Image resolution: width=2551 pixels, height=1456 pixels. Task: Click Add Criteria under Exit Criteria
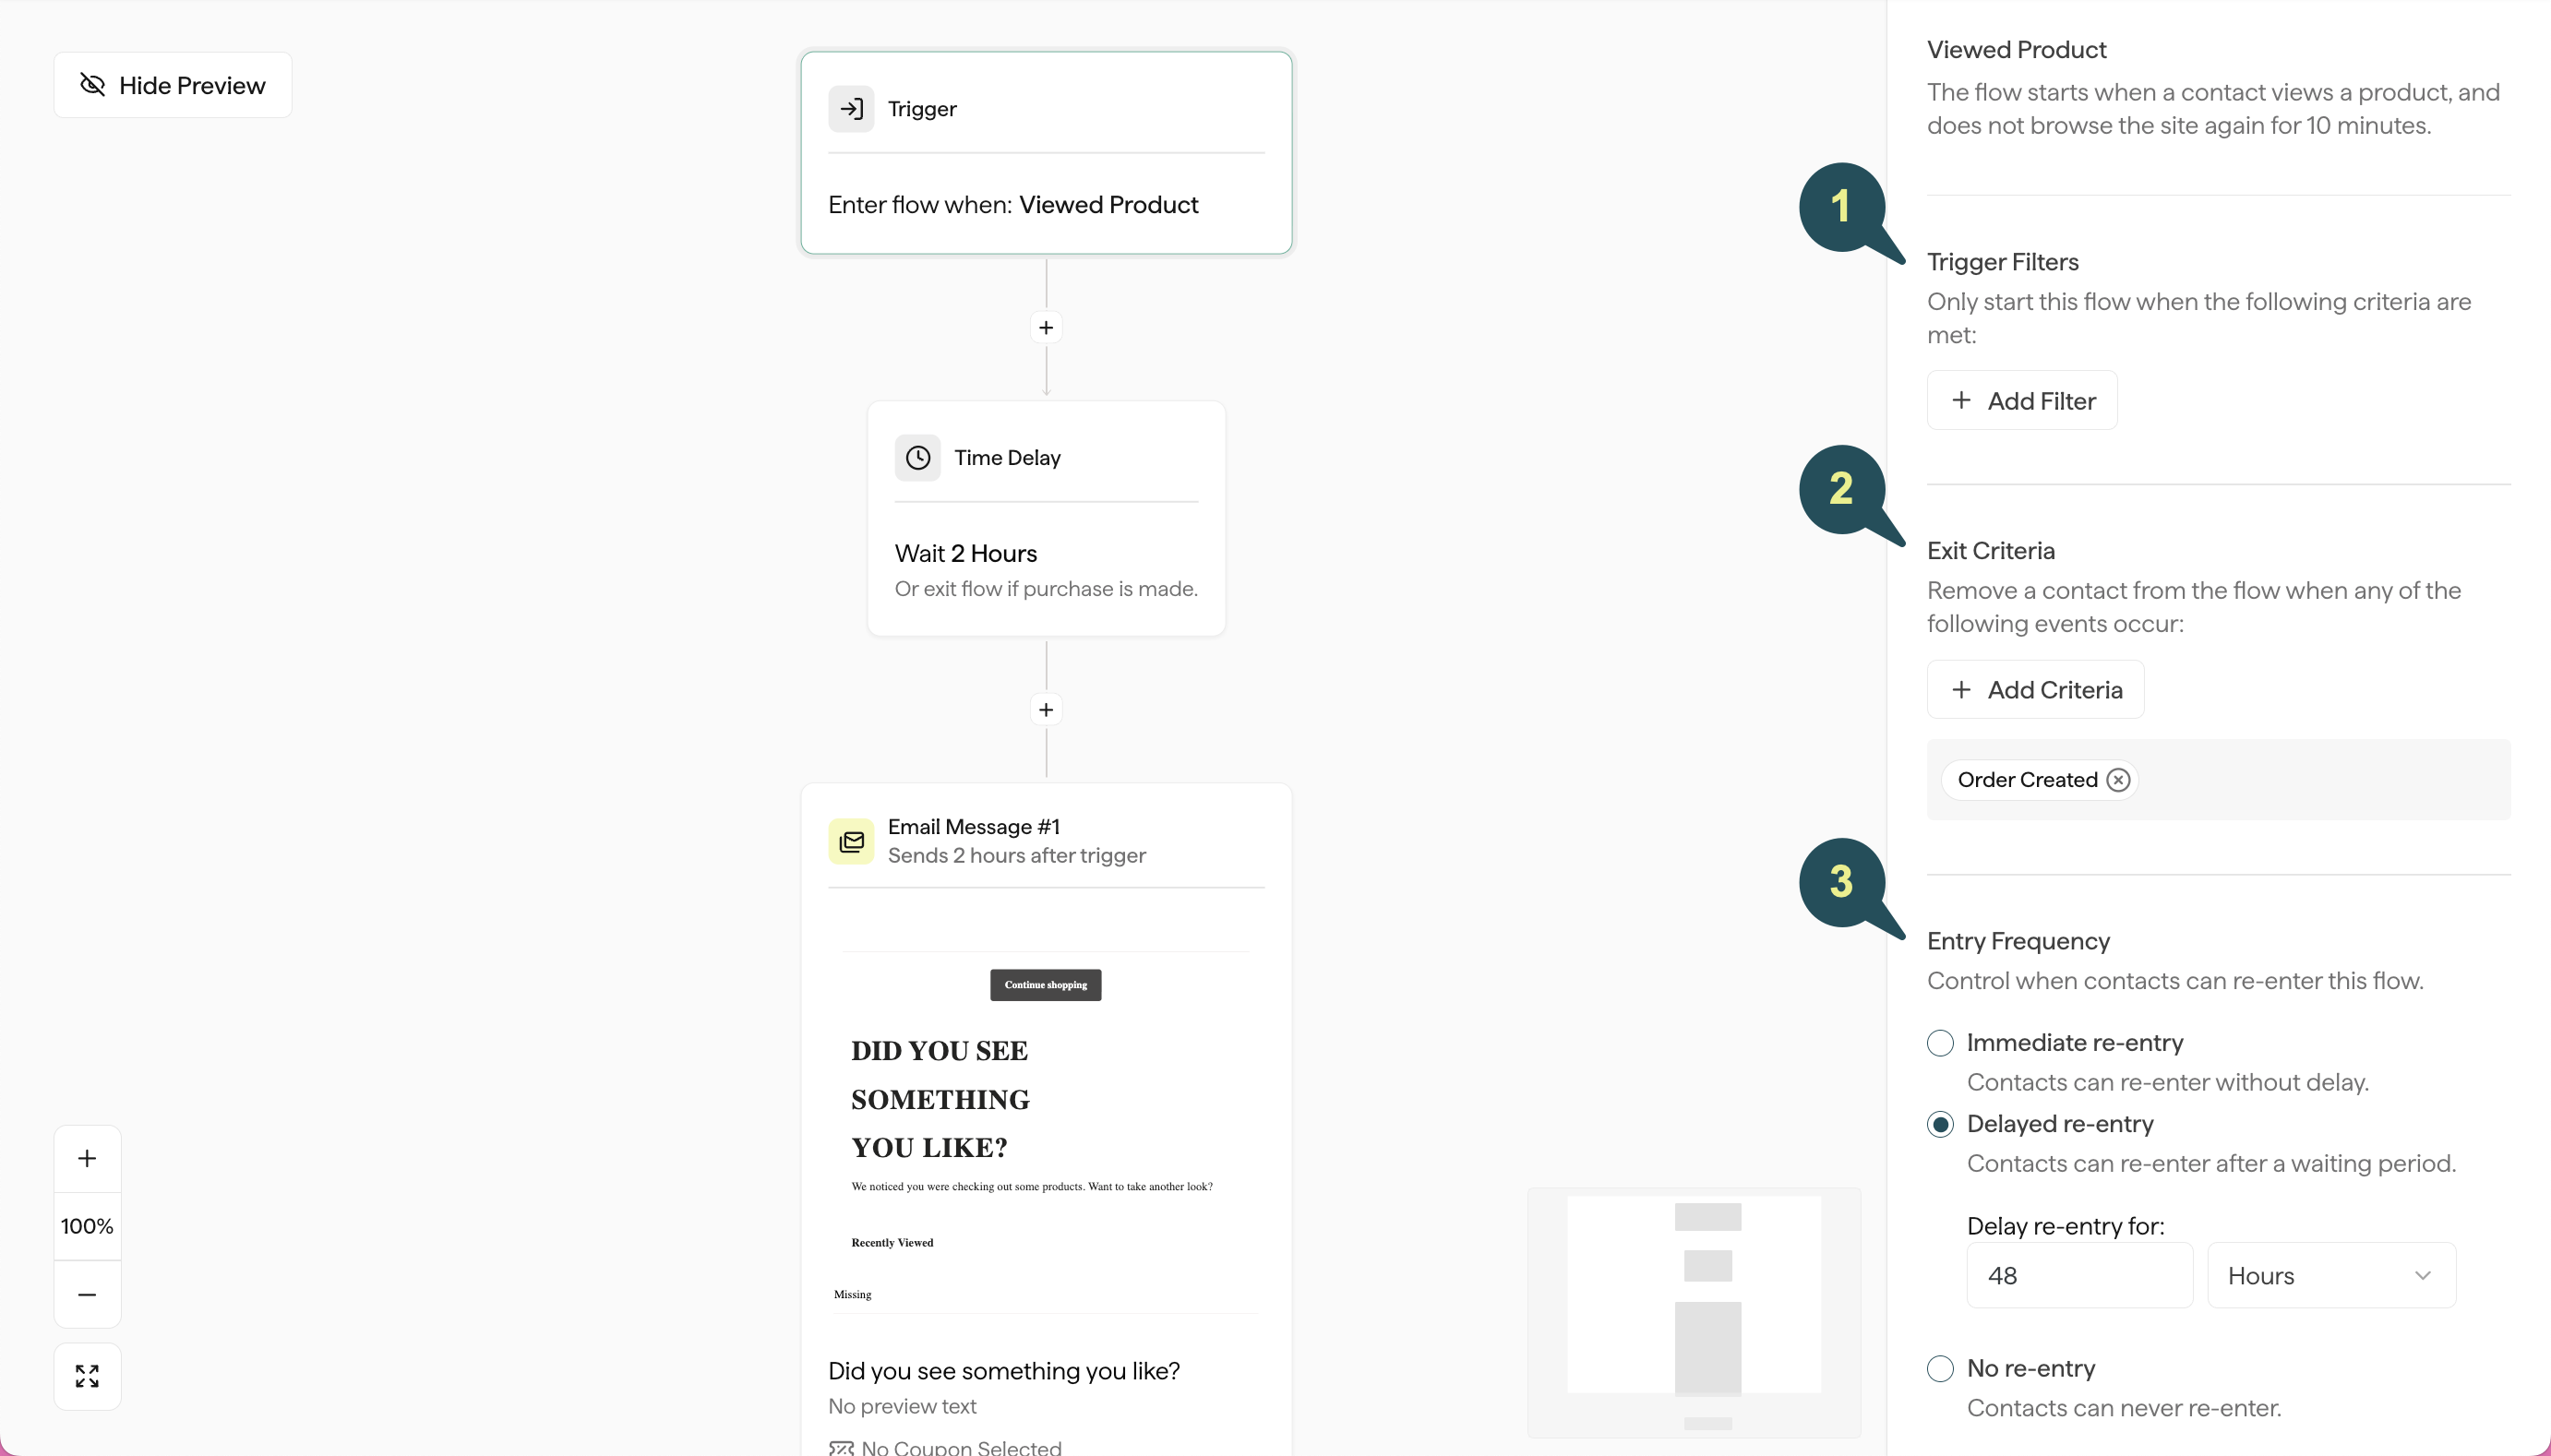pyautogui.click(x=2034, y=689)
